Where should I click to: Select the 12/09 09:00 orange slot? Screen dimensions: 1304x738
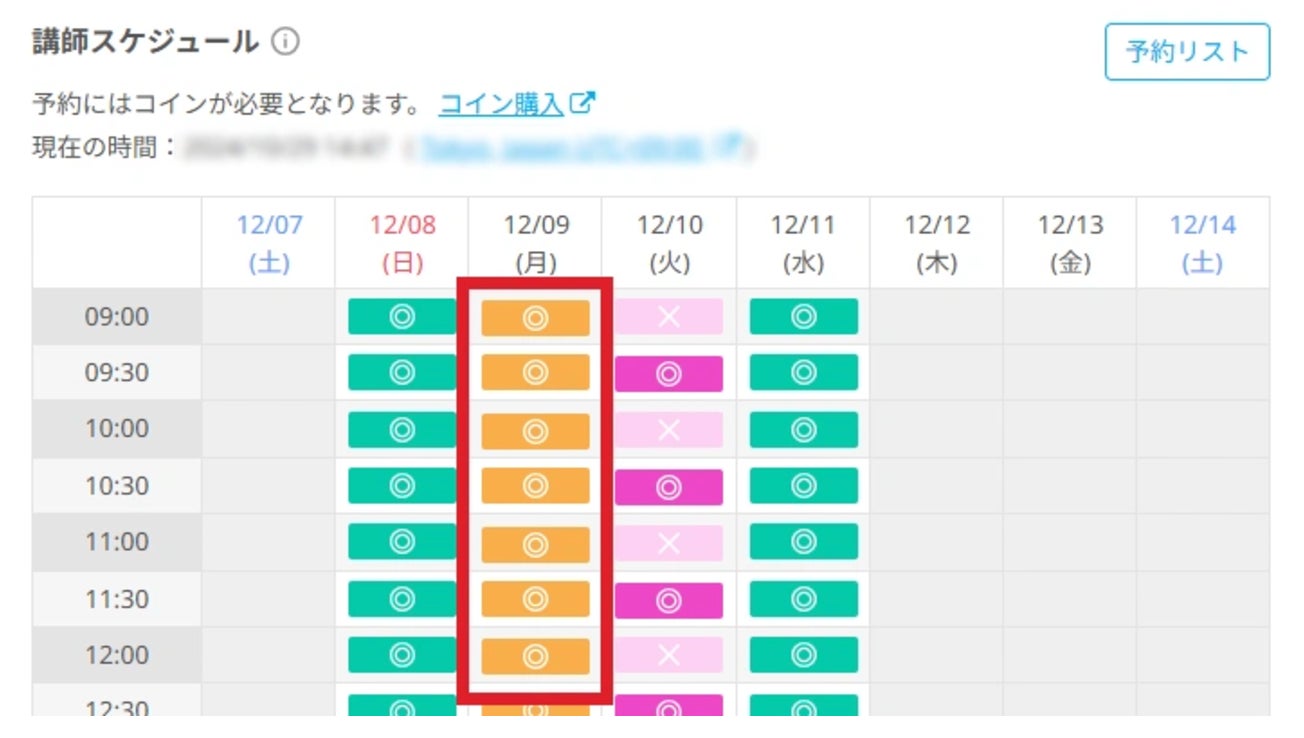pyautogui.click(x=535, y=317)
